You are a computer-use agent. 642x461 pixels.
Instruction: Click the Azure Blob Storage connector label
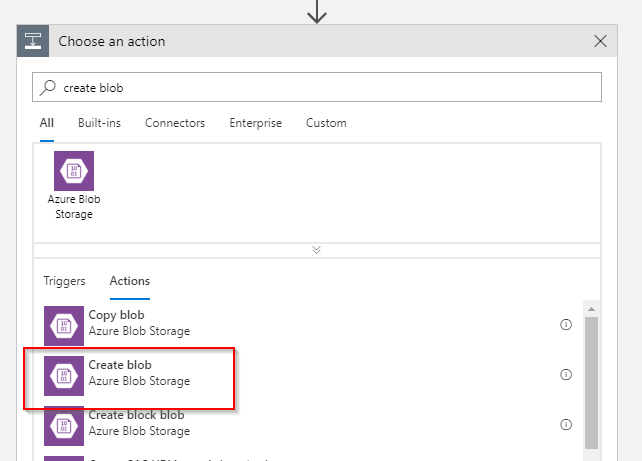click(74, 207)
